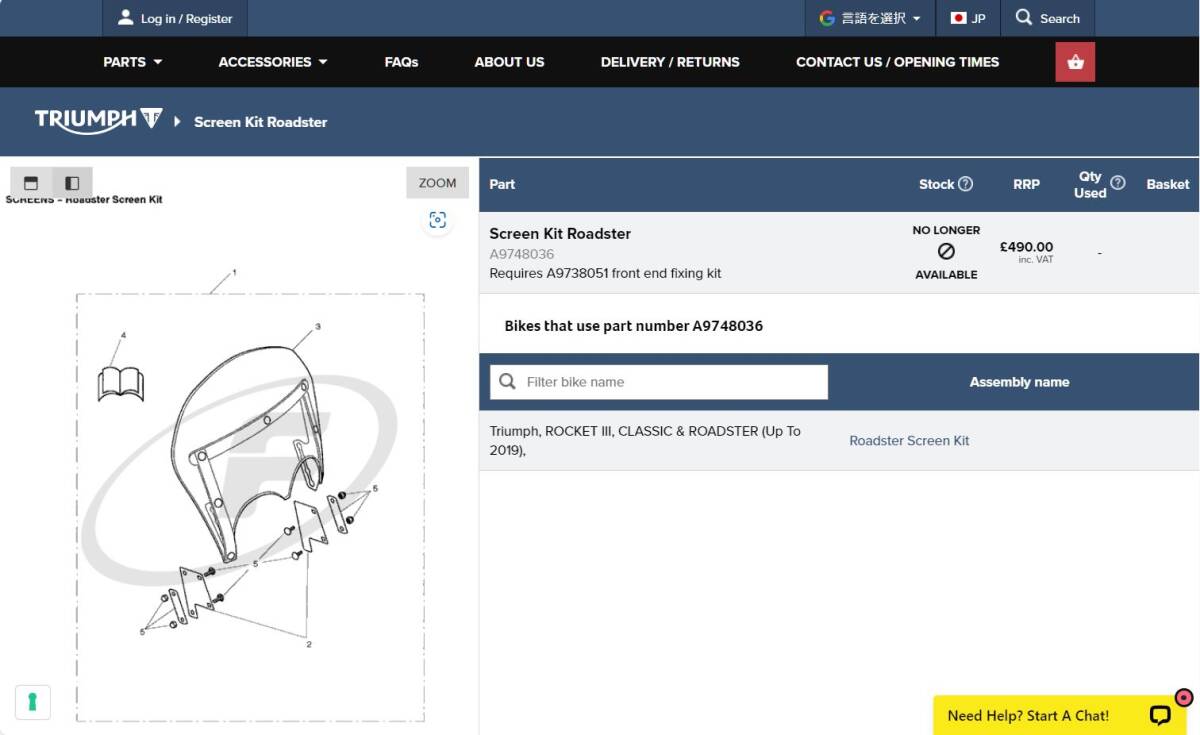Click the breadcrumb arrow after Triumph logo
Screen dimensions: 1200x735
[x=177, y=121]
